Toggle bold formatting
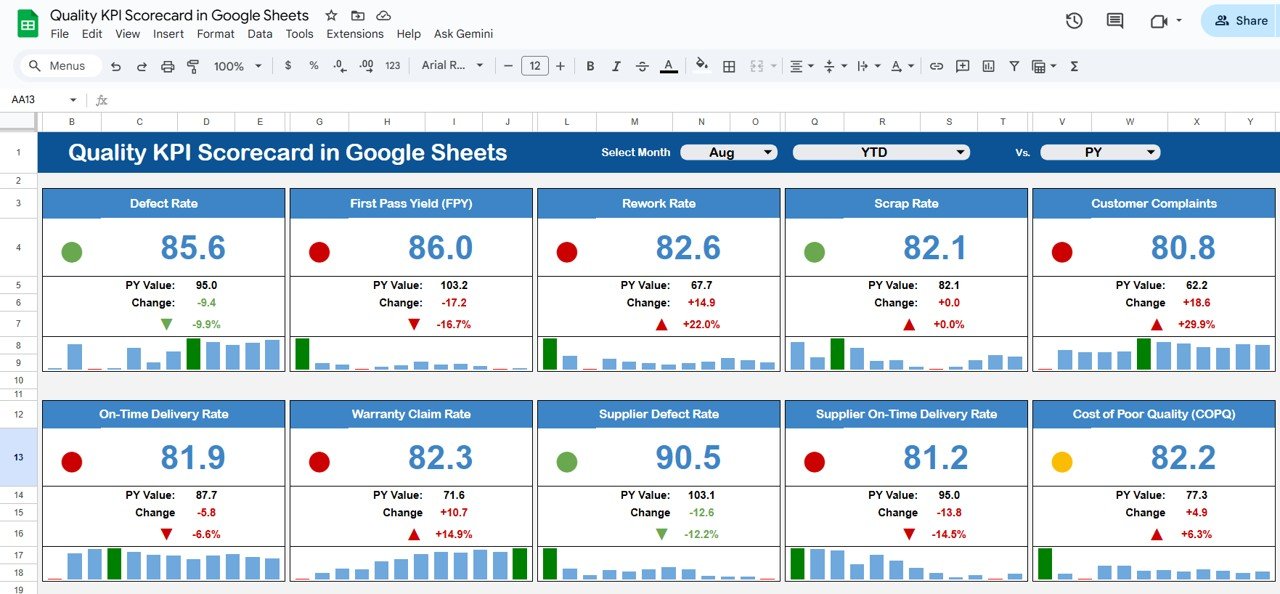Image resolution: width=1280 pixels, height=594 pixels. pos(590,66)
